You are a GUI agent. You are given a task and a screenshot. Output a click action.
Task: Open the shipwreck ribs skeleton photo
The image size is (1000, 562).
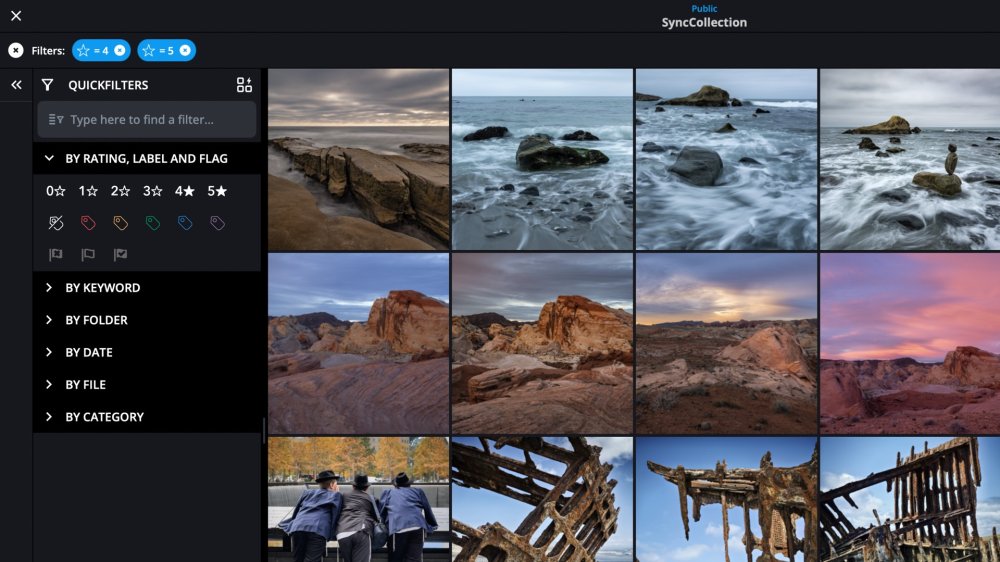coord(910,499)
